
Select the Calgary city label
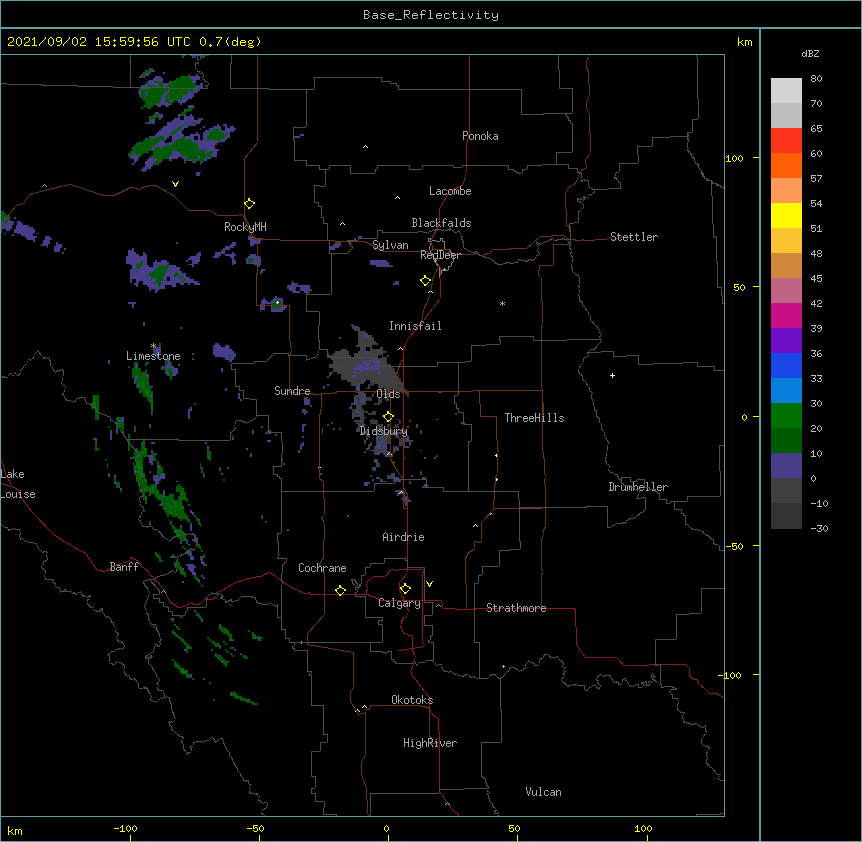click(400, 603)
